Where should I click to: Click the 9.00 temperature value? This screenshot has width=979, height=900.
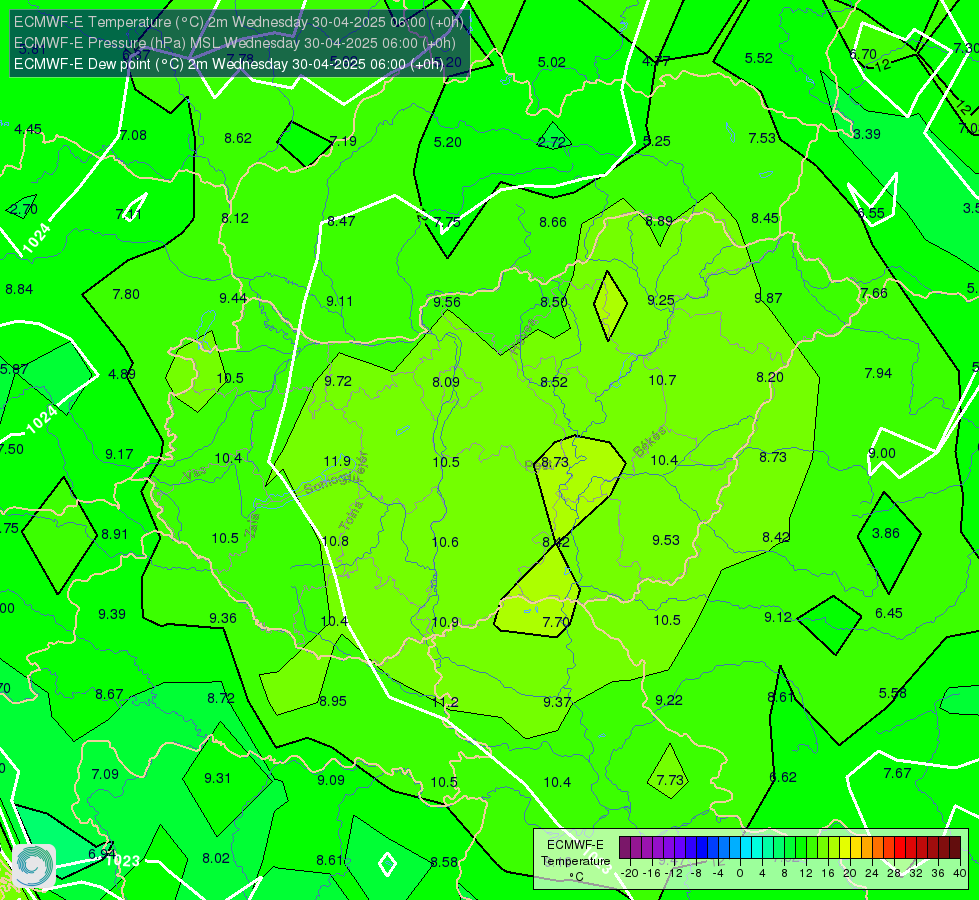point(882,453)
